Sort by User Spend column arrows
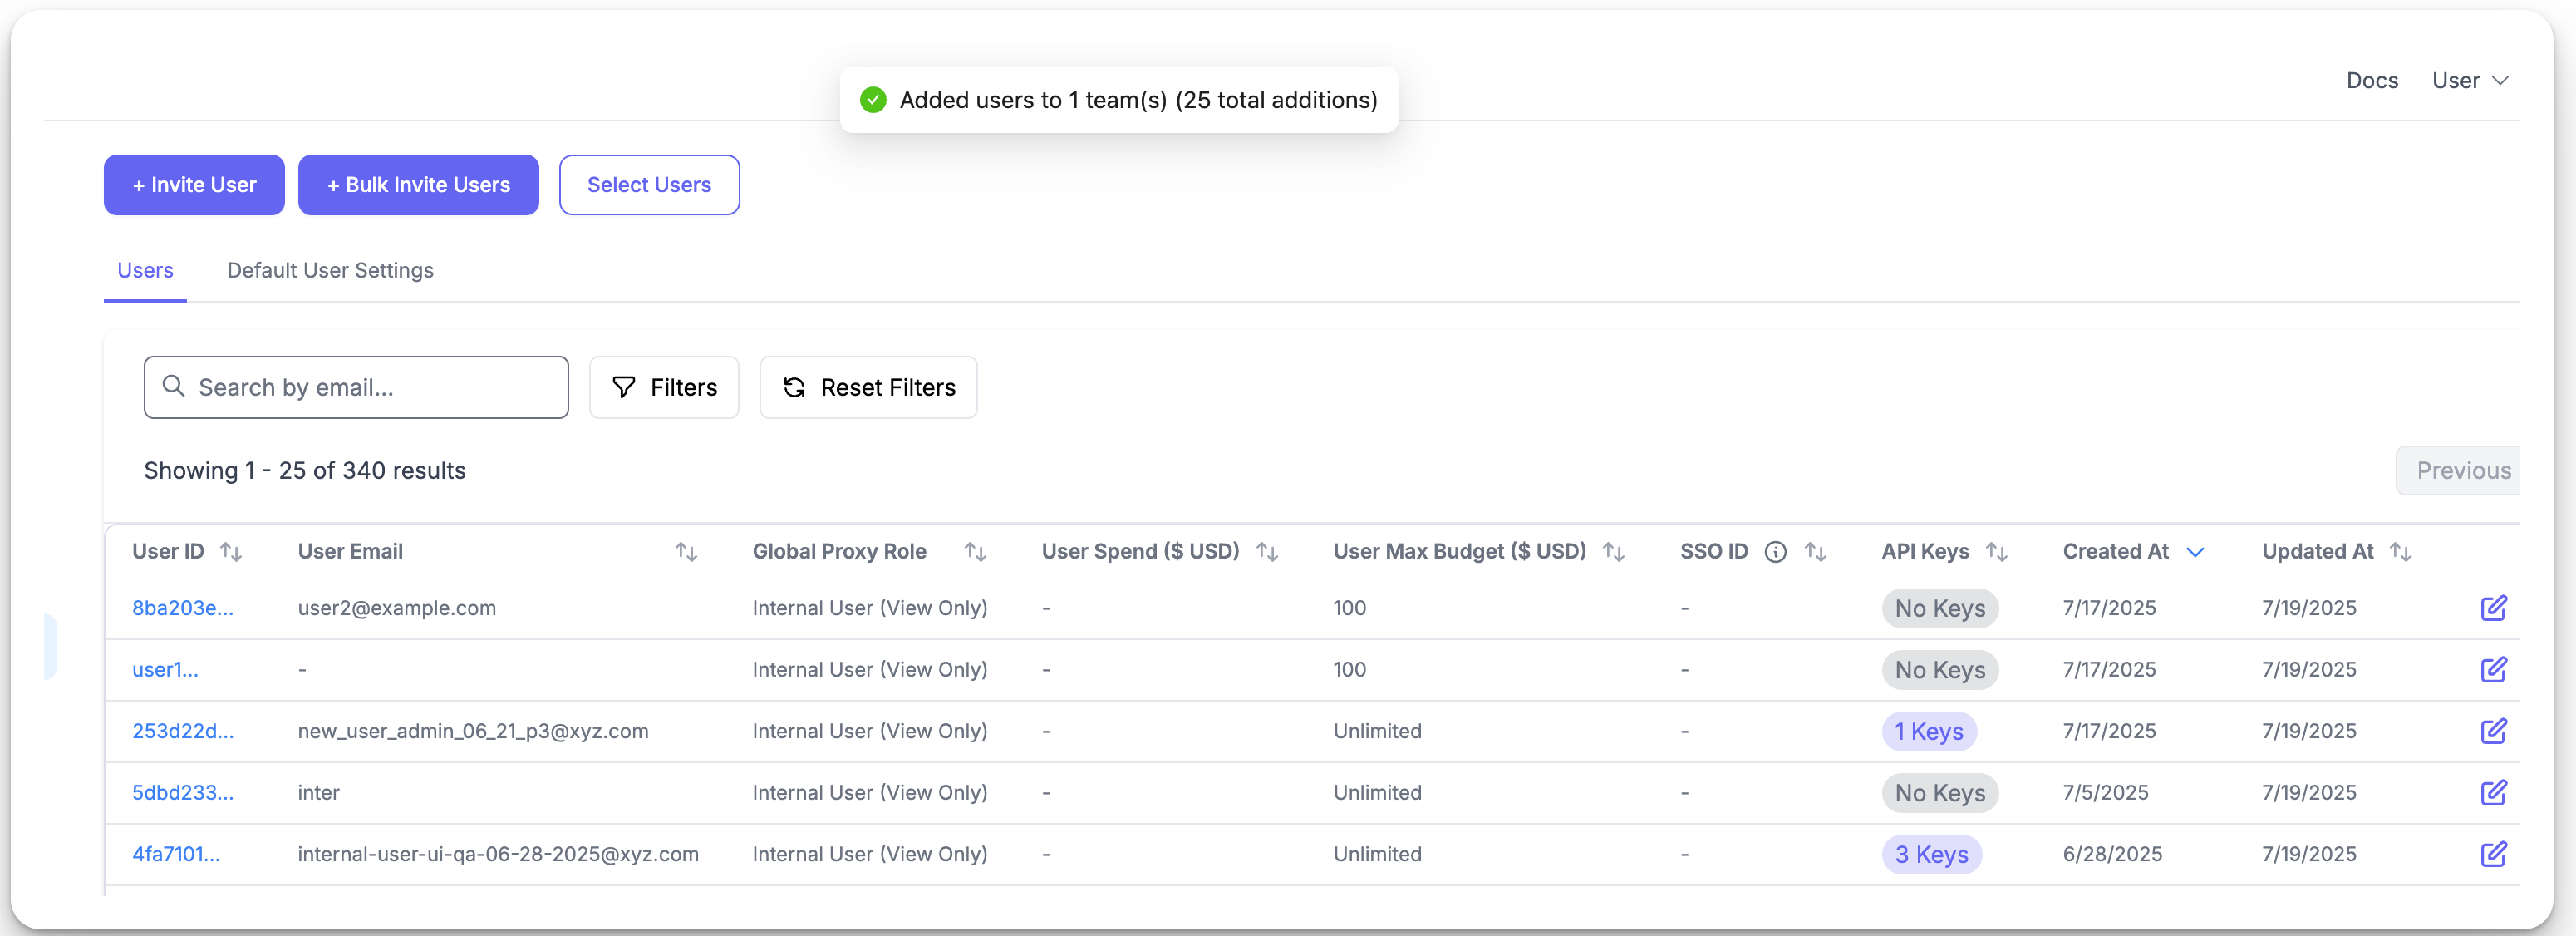The height and width of the screenshot is (936, 2576). pos(1267,552)
